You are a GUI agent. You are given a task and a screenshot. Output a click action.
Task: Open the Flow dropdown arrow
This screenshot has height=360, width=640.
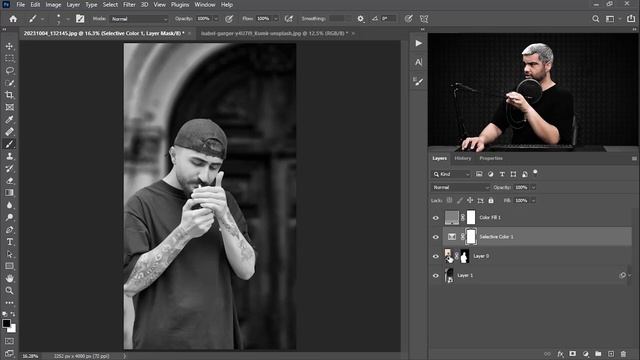(x=276, y=19)
